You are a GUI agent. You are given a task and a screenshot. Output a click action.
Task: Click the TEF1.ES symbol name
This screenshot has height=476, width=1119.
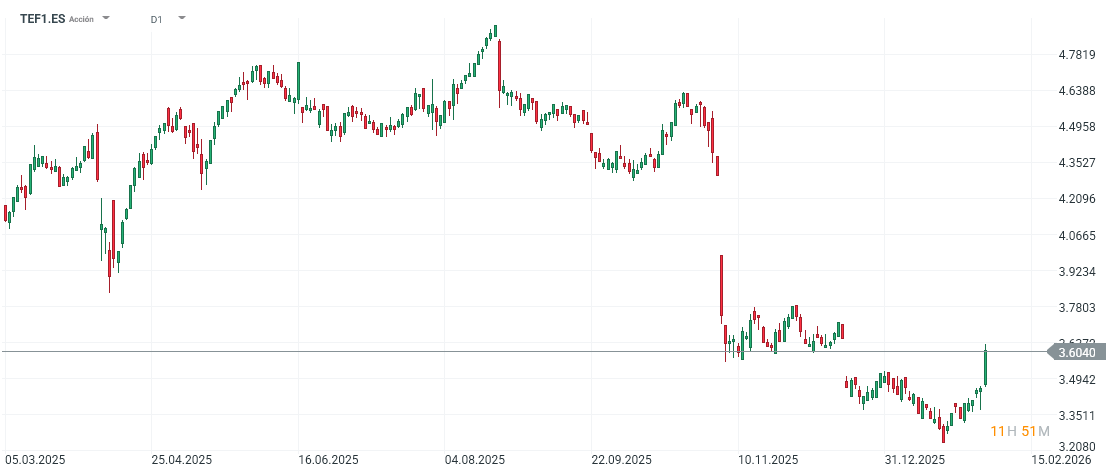(42, 19)
